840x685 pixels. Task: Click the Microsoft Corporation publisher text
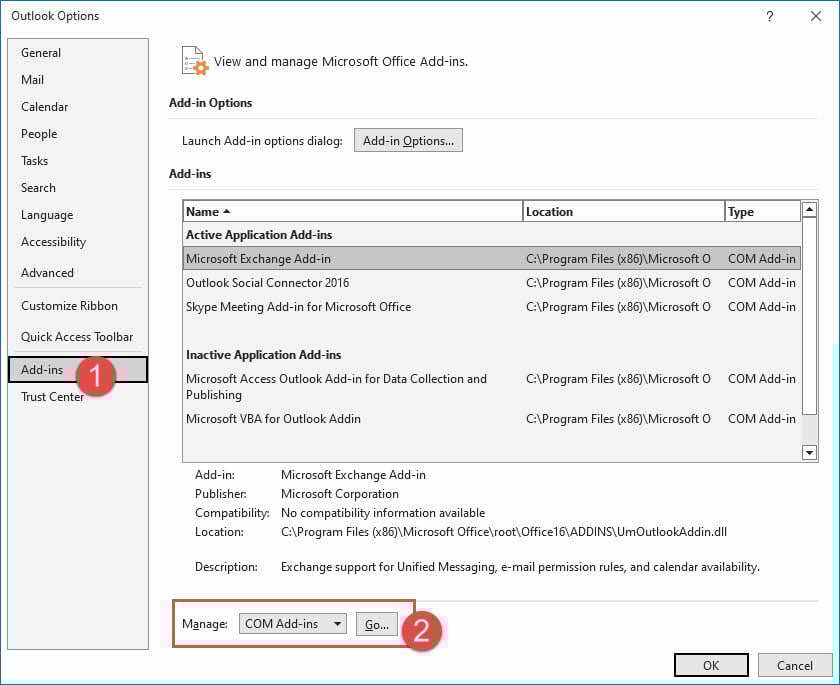coord(340,494)
